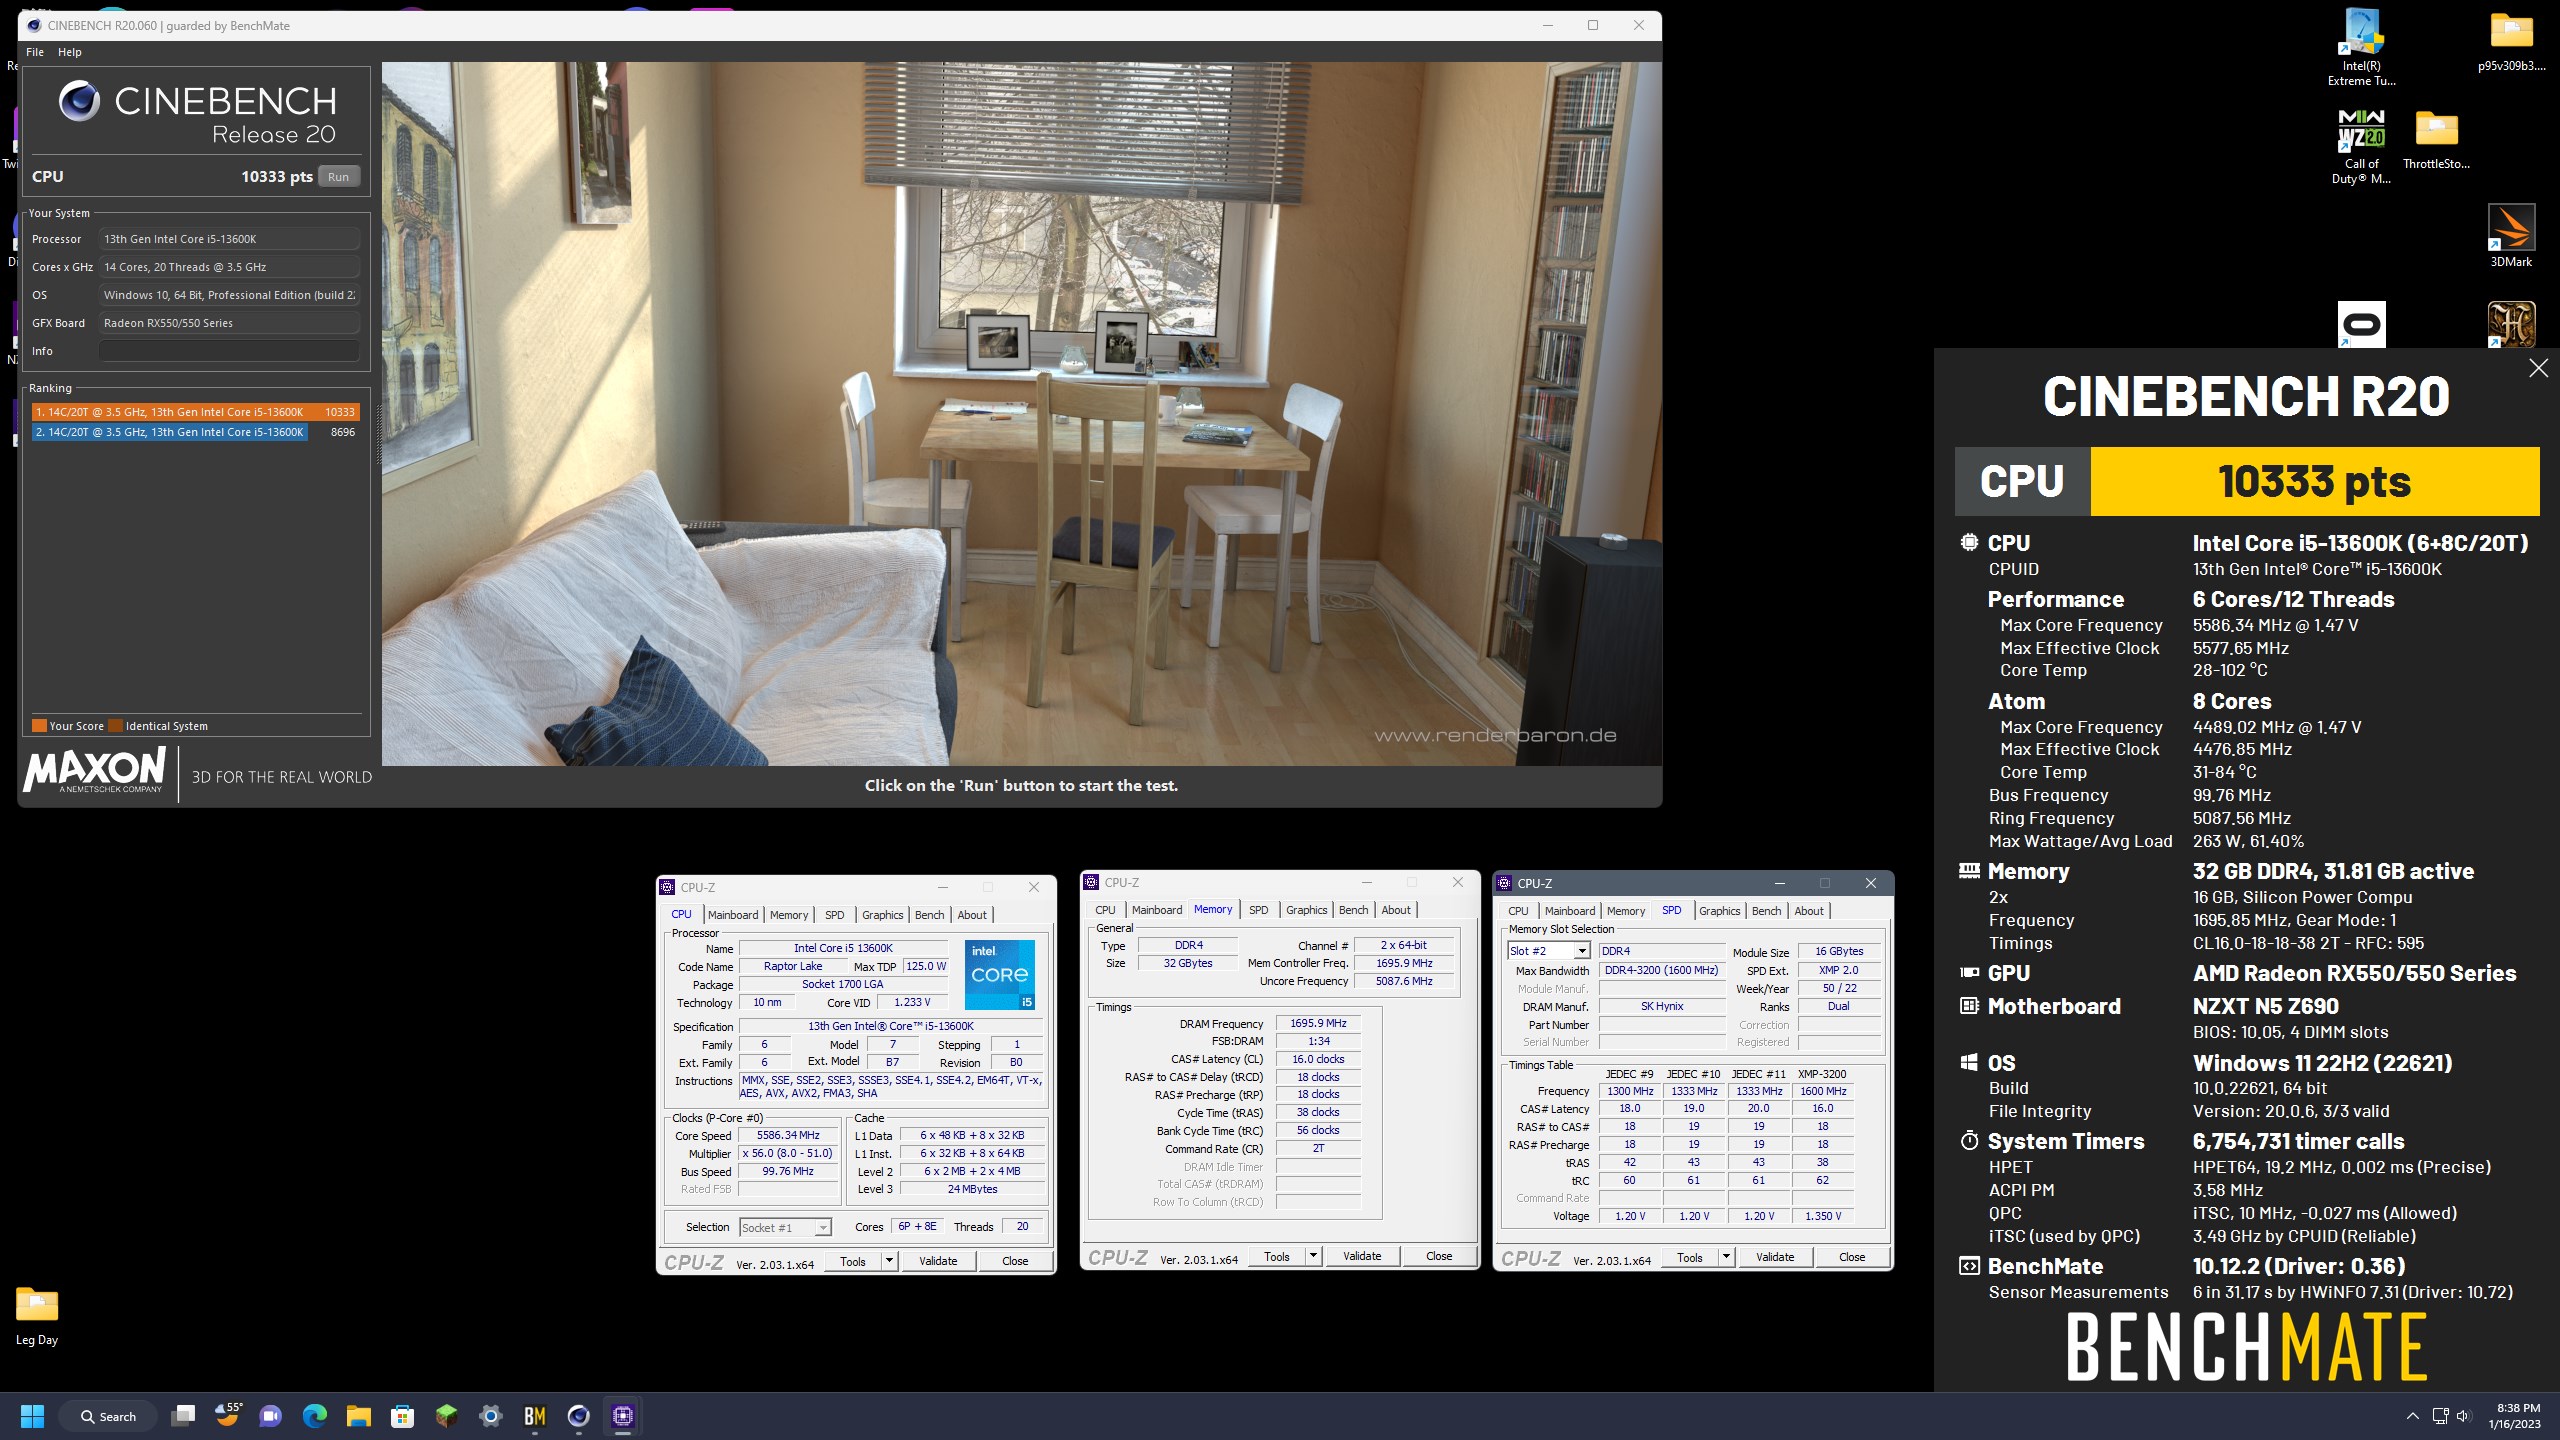Select ranking row with score 10333
Viewport: 2560px width, 1440px height.
[x=196, y=412]
